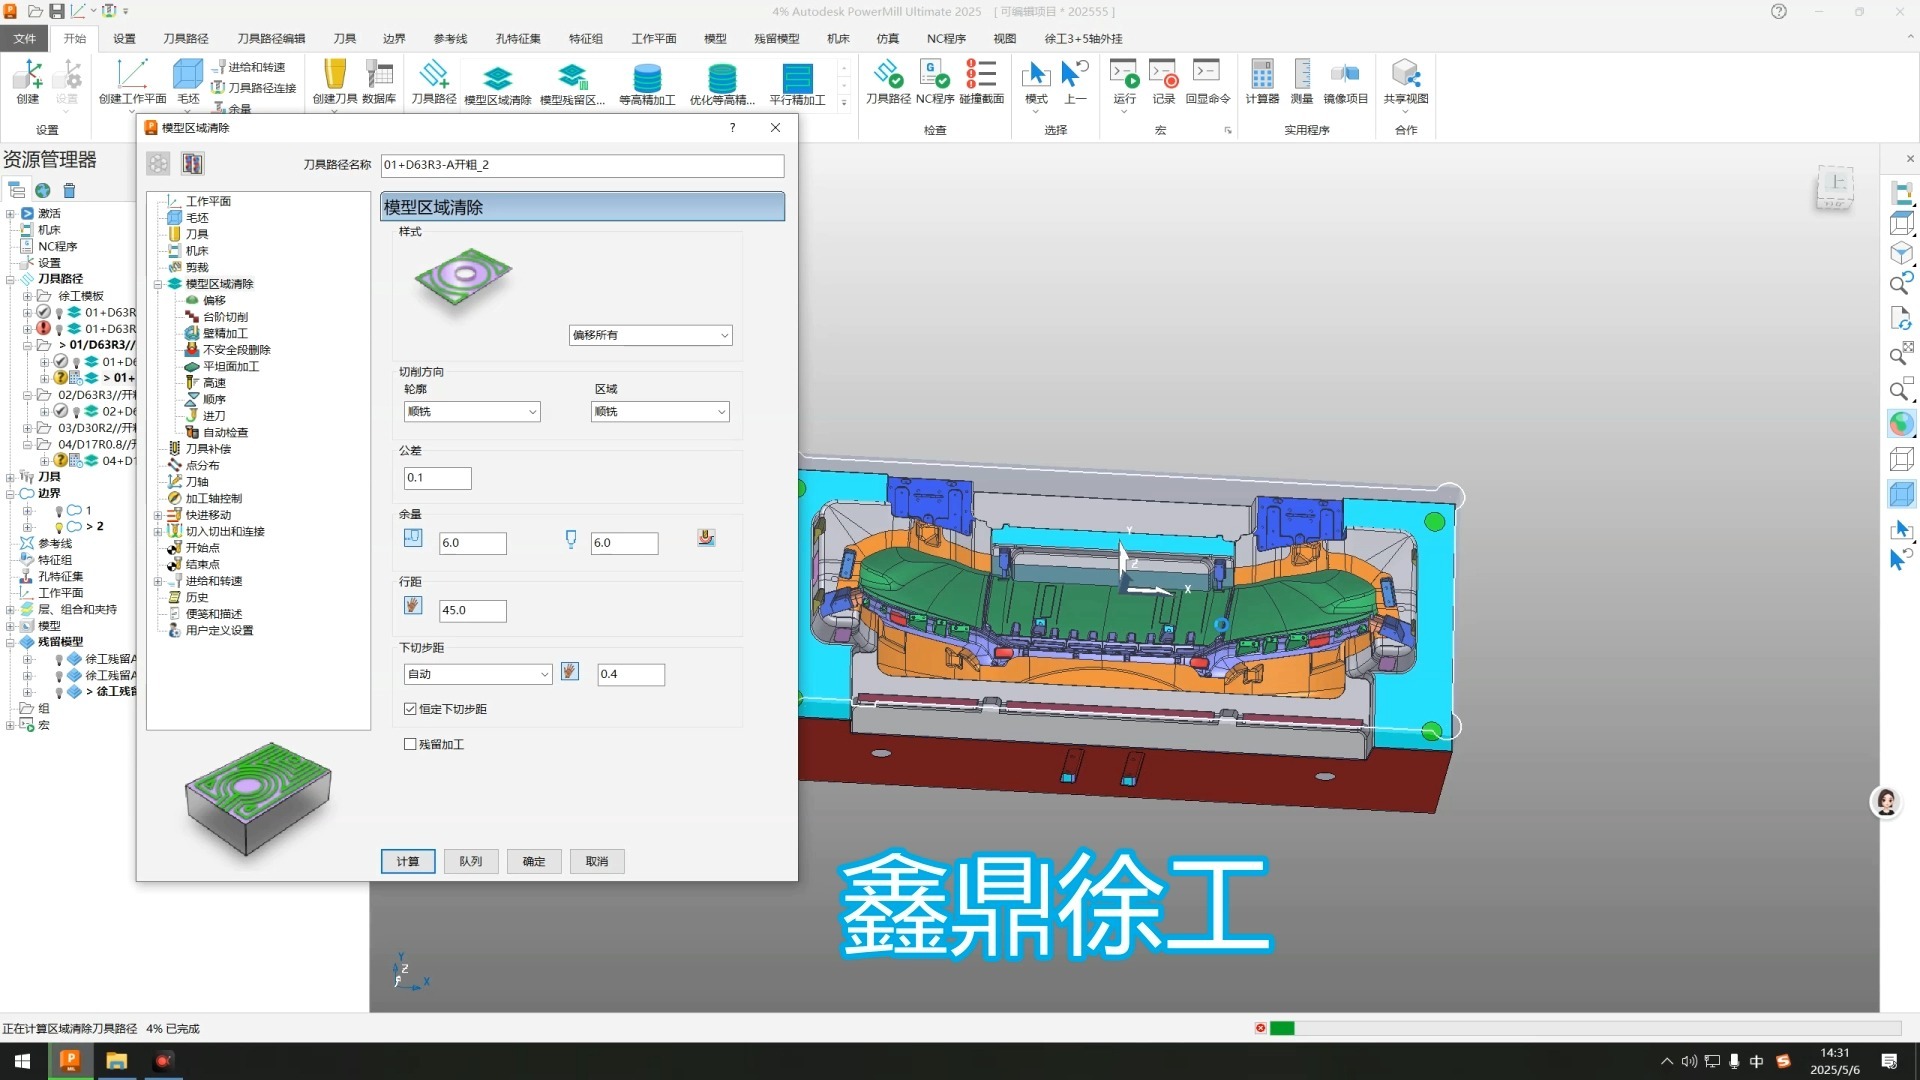1920x1080 pixels.
Task: Click the 进给和转速 ribbon button
Action: pyautogui.click(x=249, y=67)
